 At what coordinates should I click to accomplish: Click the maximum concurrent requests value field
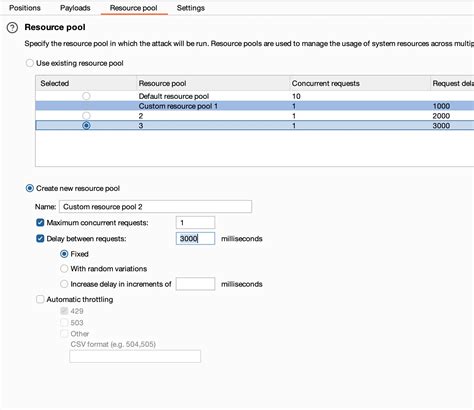195,223
